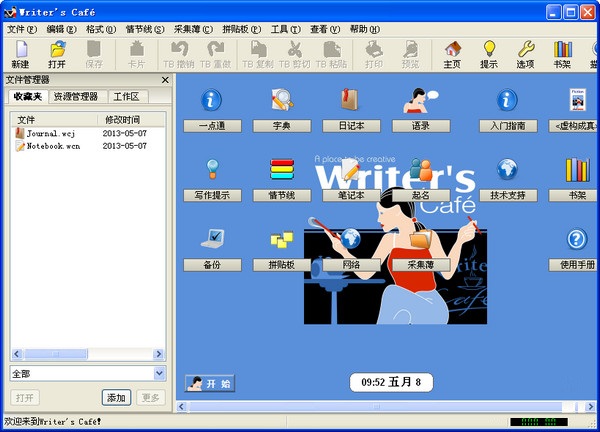Click the 更多 button
The height and width of the screenshot is (432, 600).
click(x=151, y=398)
